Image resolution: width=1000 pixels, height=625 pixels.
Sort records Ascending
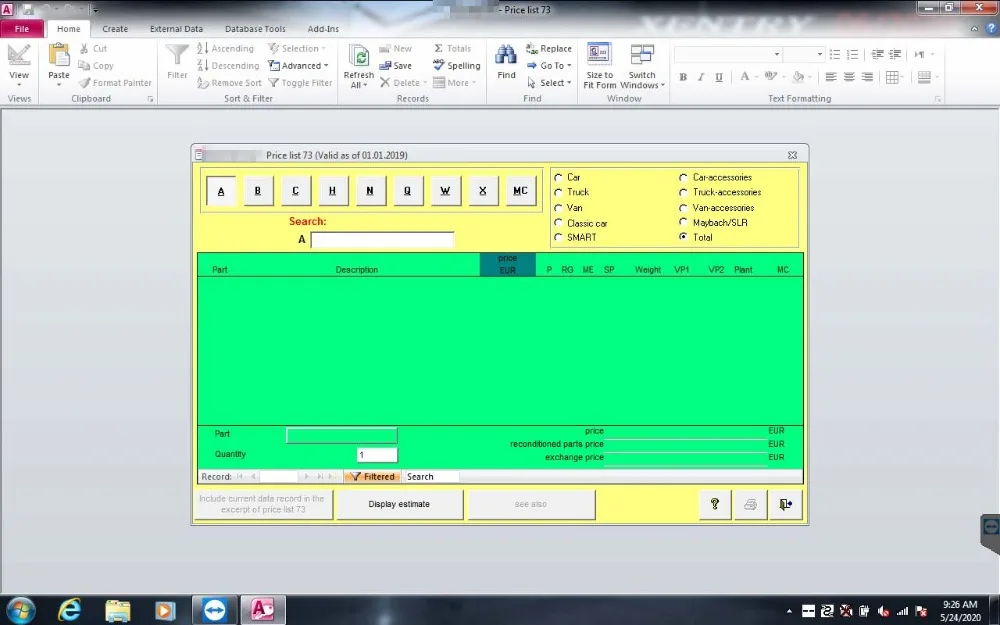pos(225,48)
